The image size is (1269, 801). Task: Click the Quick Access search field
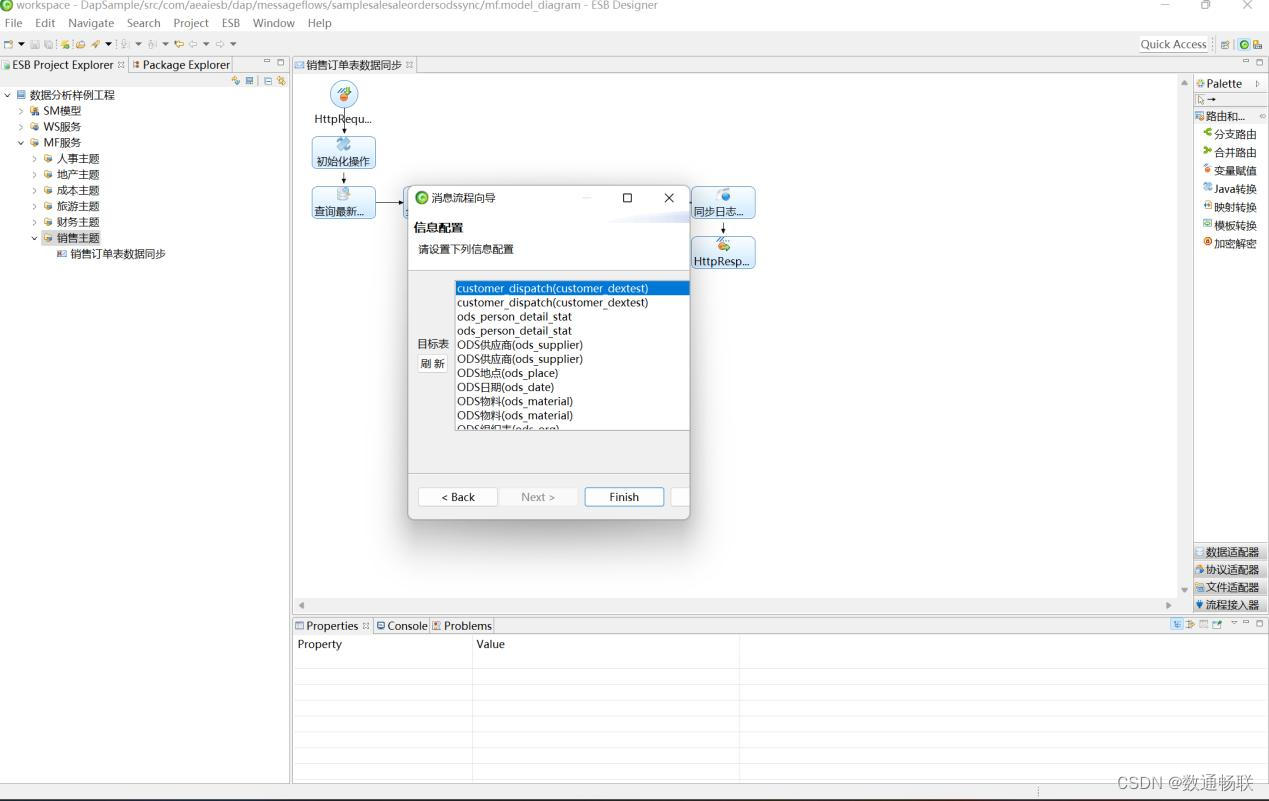click(x=1173, y=44)
